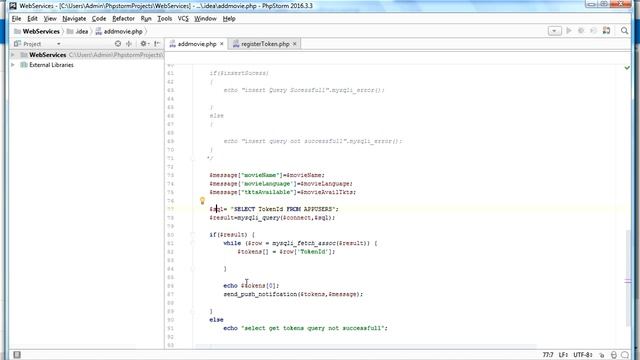
Task: Expand External Libraries tree node
Action: tap(13, 65)
